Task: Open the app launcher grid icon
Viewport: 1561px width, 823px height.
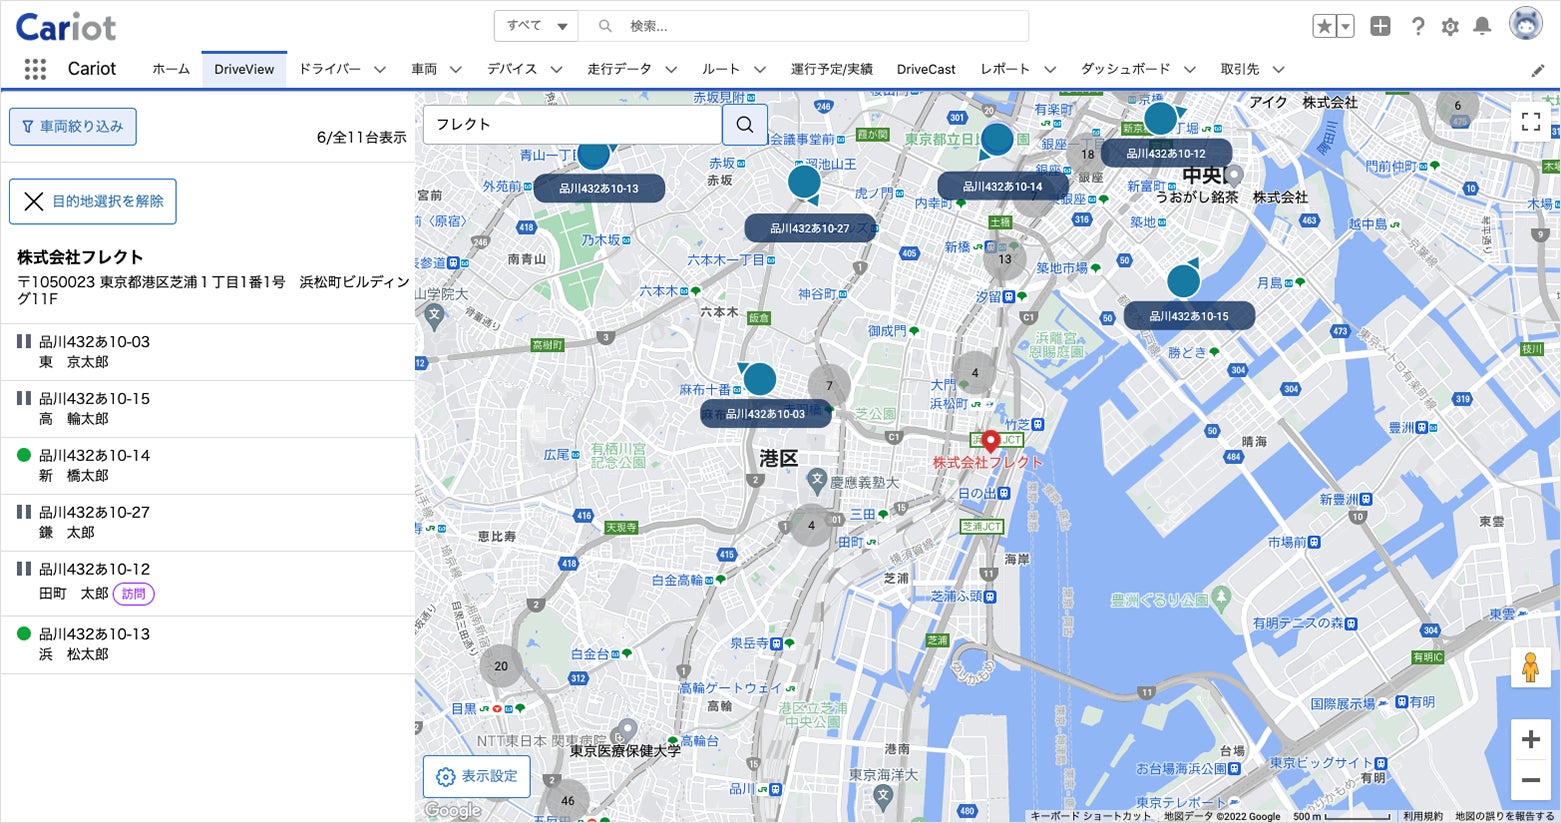Action: click(35, 69)
